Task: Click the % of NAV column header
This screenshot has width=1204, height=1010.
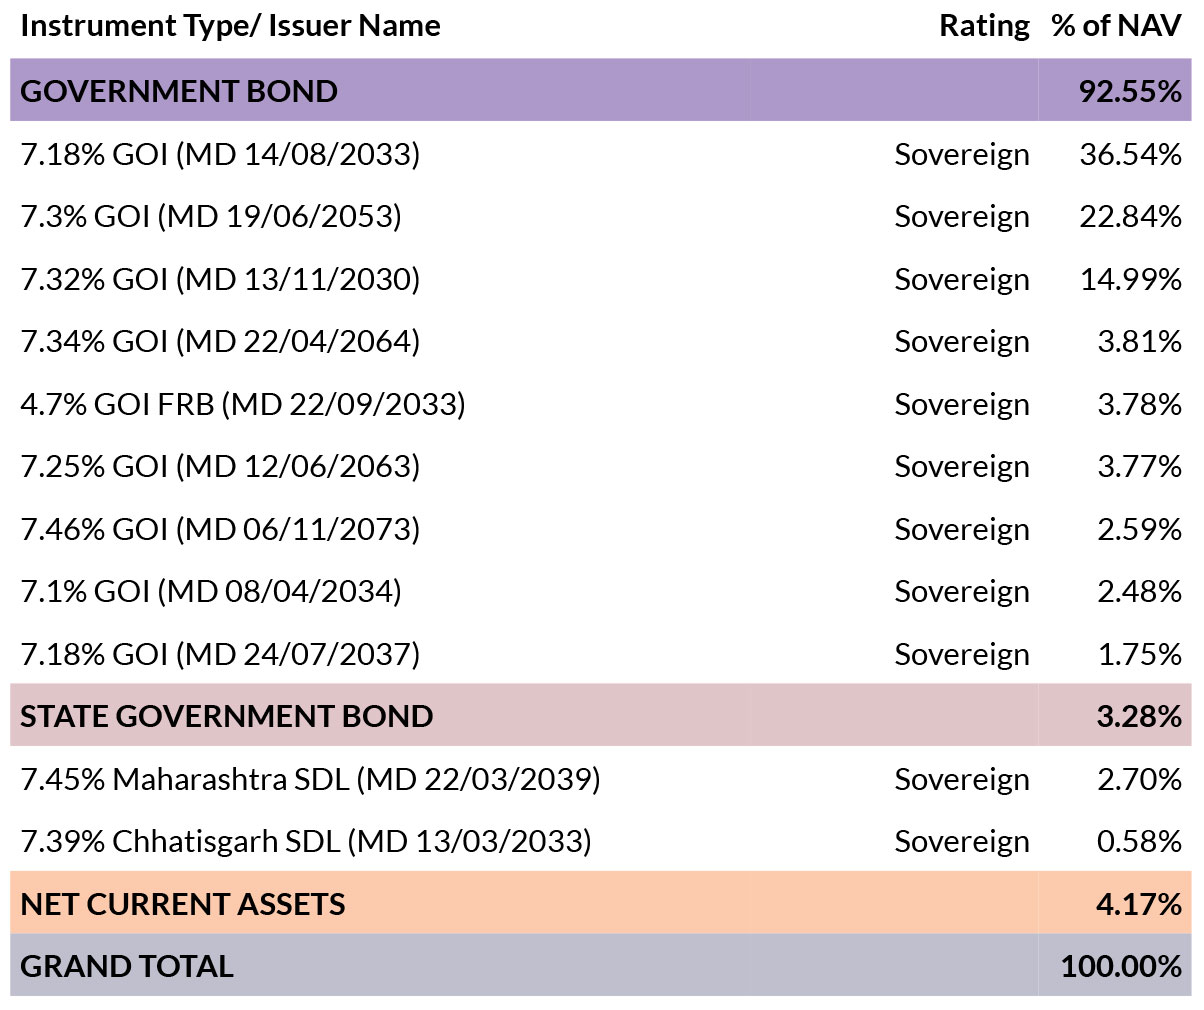Action: tap(1116, 26)
